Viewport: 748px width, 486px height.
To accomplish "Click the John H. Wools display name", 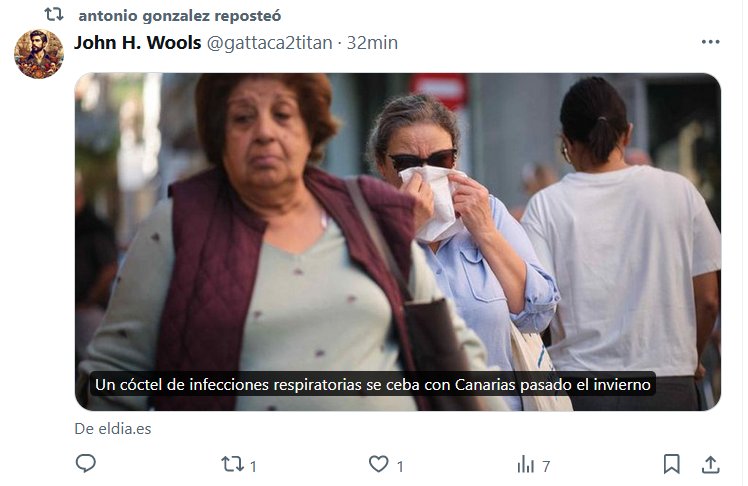I will 138,43.
